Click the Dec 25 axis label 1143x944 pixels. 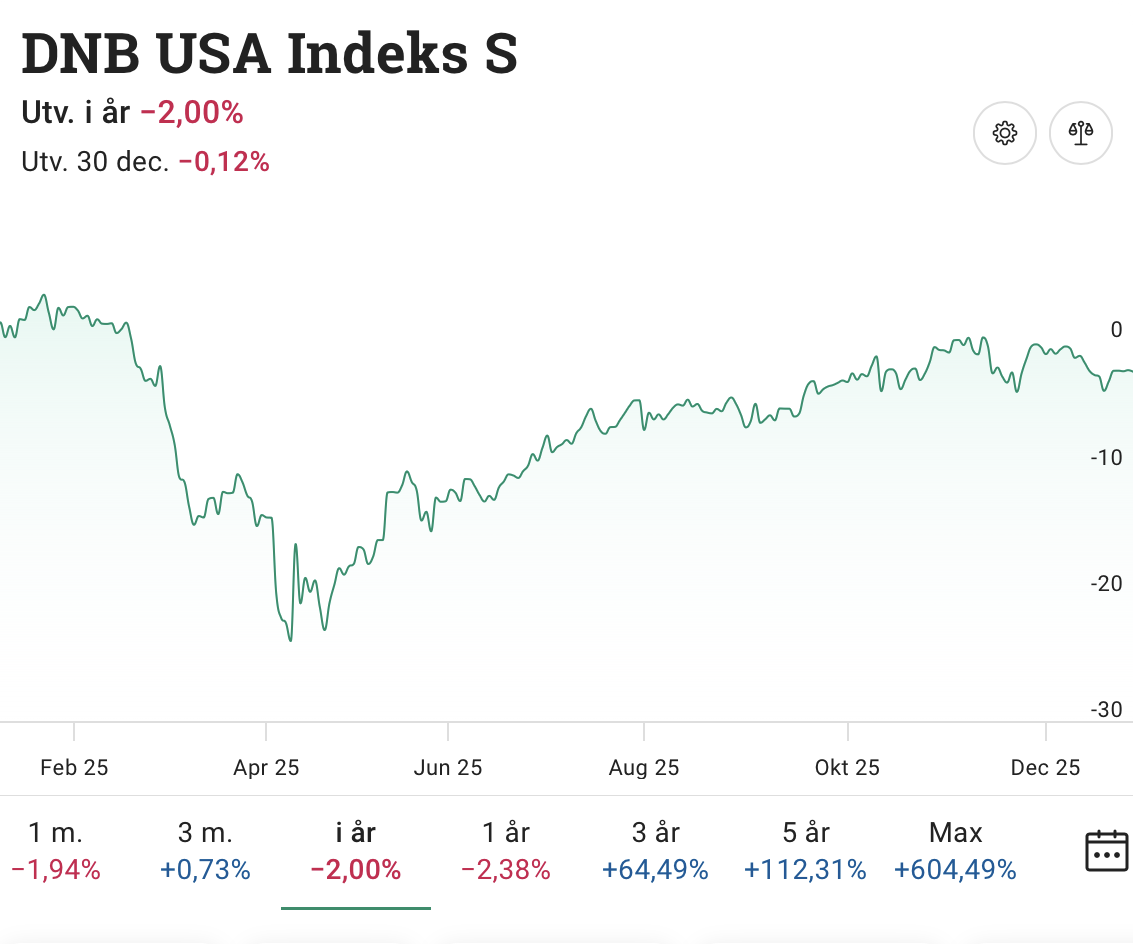pos(1045,768)
